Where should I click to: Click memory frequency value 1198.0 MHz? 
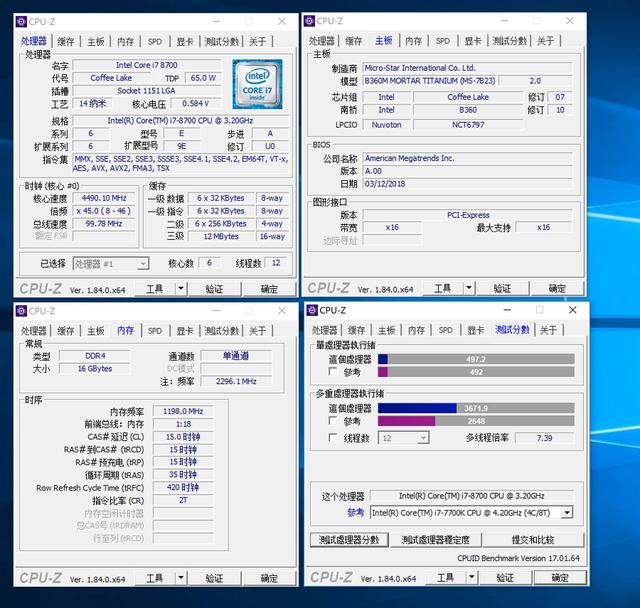pyautogui.click(x=183, y=411)
